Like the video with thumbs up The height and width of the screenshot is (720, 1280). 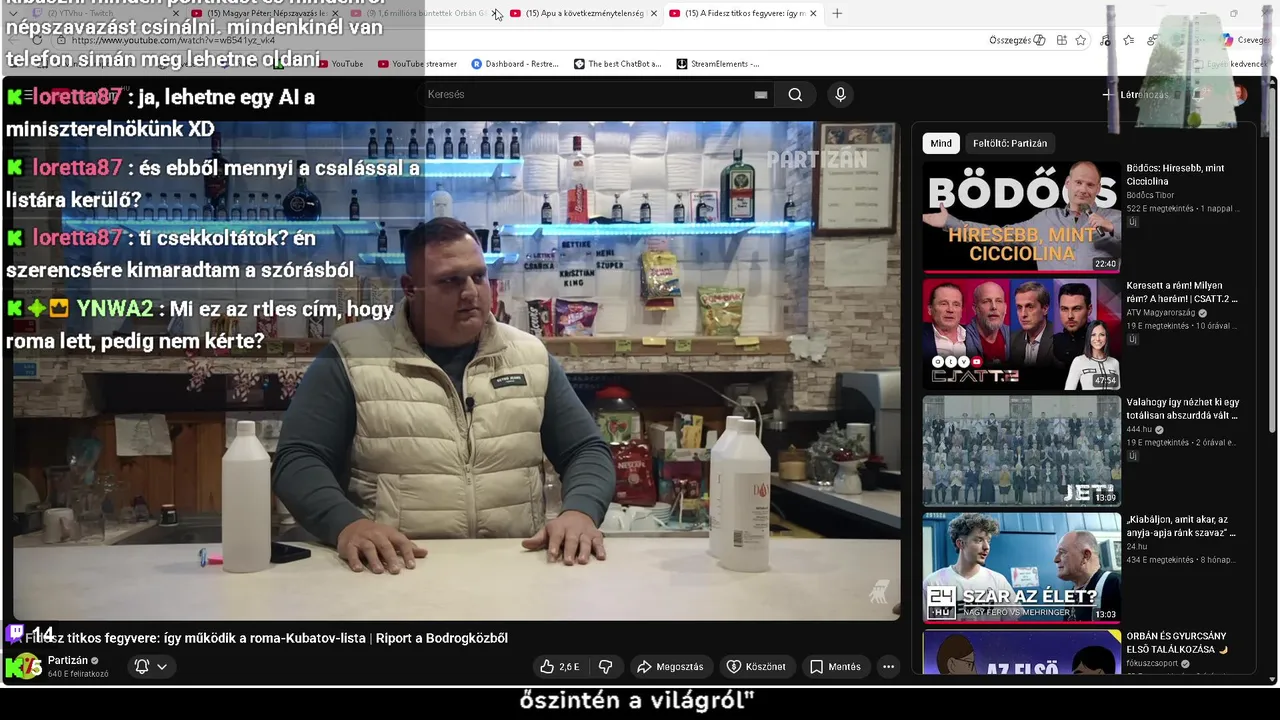[560, 666]
